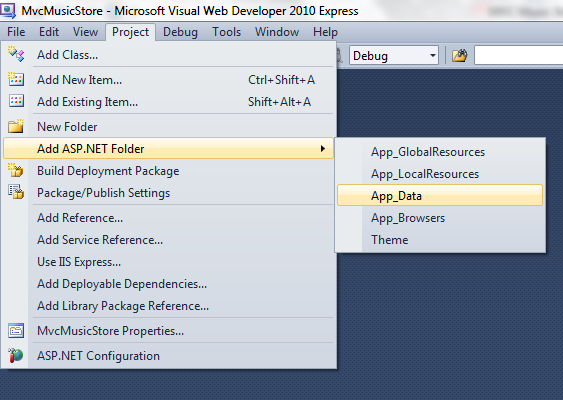Choose Add Library Package Reference... entry

tap(168, 306)
